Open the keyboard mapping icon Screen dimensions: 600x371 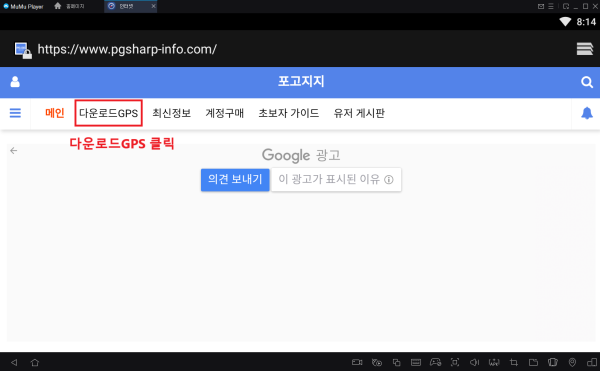[x=416, y=362]
